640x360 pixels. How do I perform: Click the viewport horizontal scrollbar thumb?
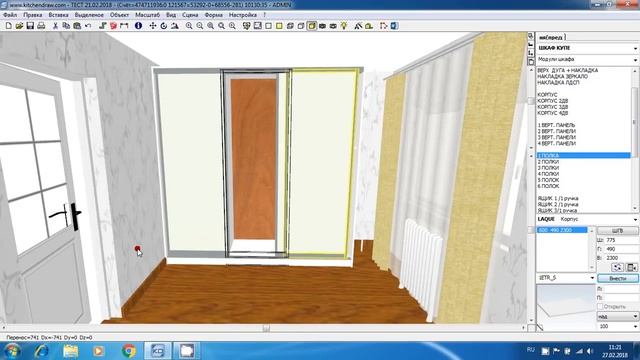[266, 328]
